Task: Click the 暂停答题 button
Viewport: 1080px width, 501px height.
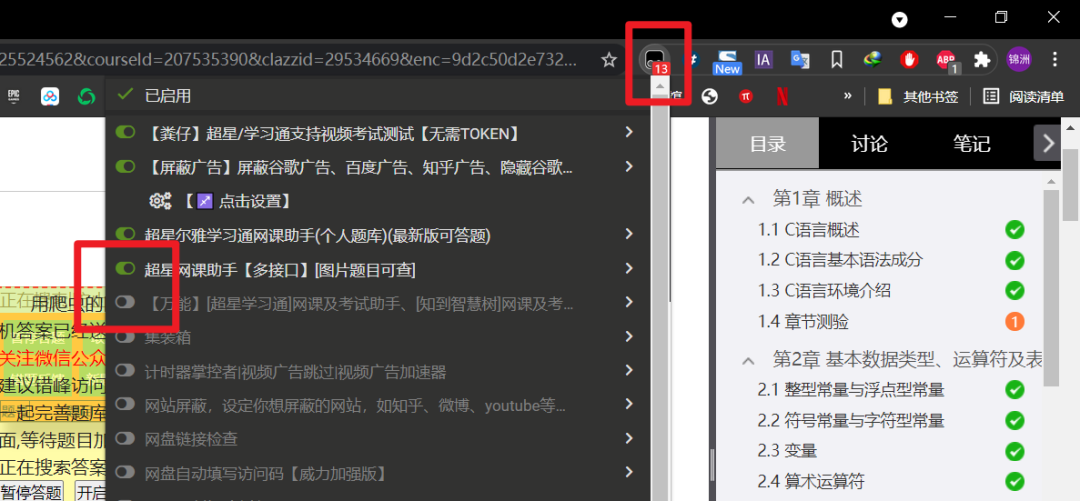Action: pyautogui.click(x=32, y=492)
